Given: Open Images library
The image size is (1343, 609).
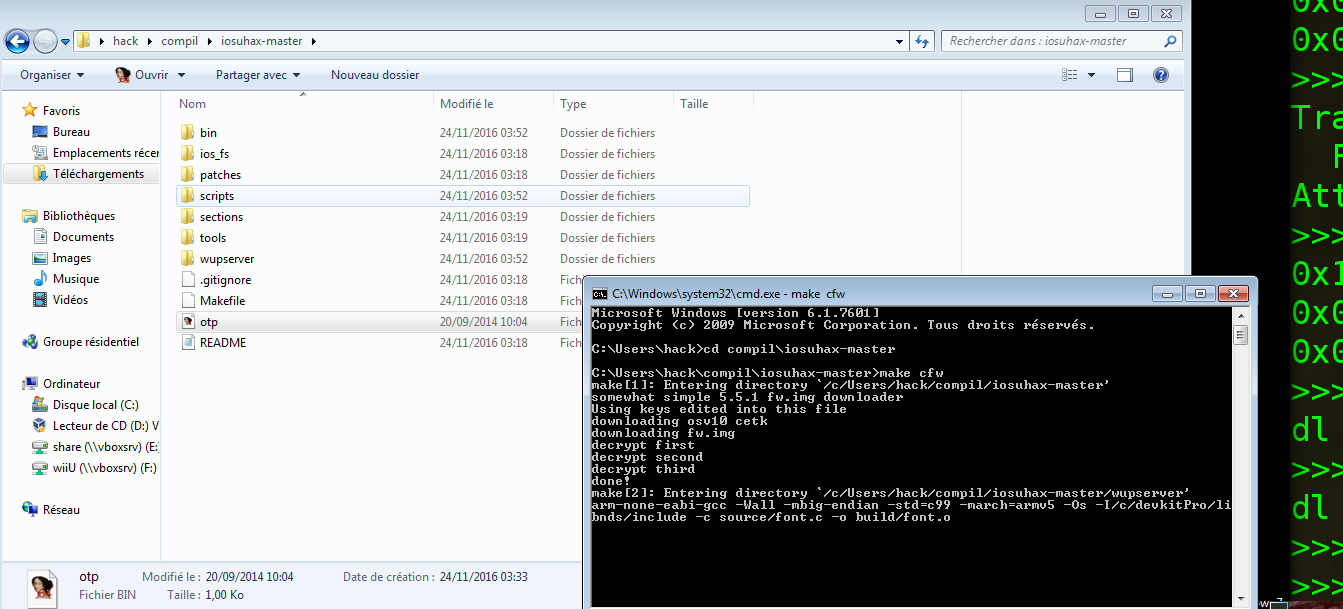Looking at the screenshot, I should coord(72,258).
